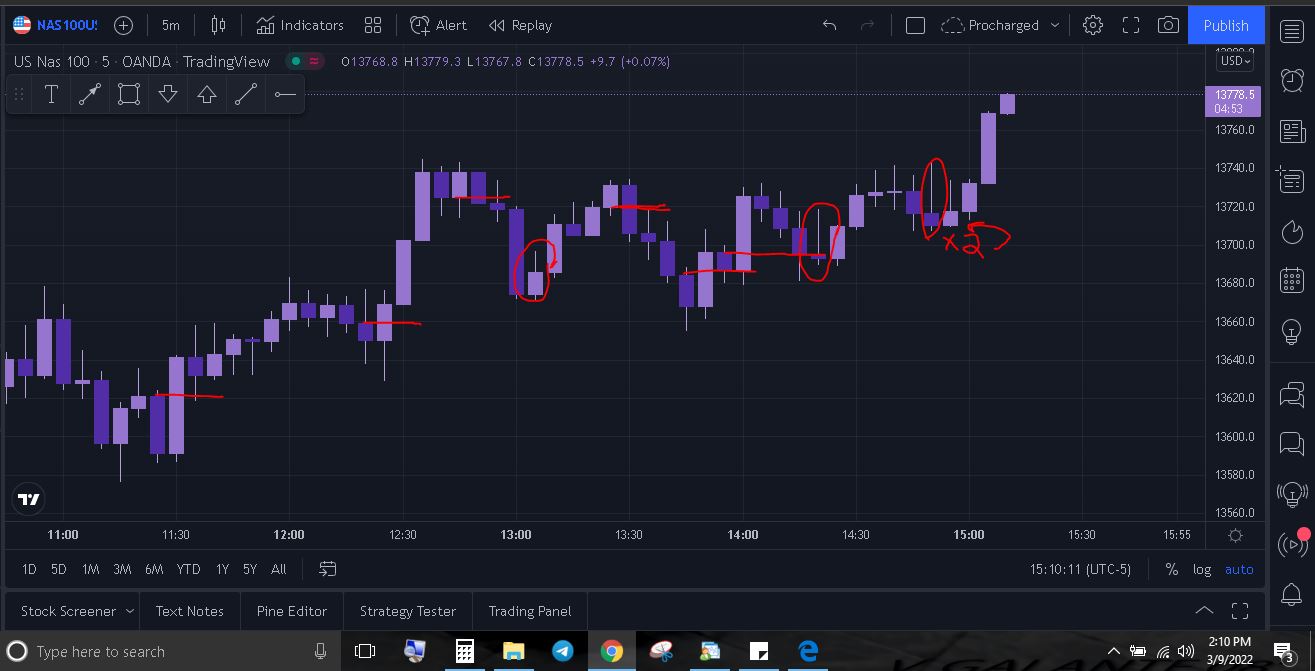This screenshot has height=671, width=1315.
Task: Select the Text drawing tool
Action: point(51,94)
